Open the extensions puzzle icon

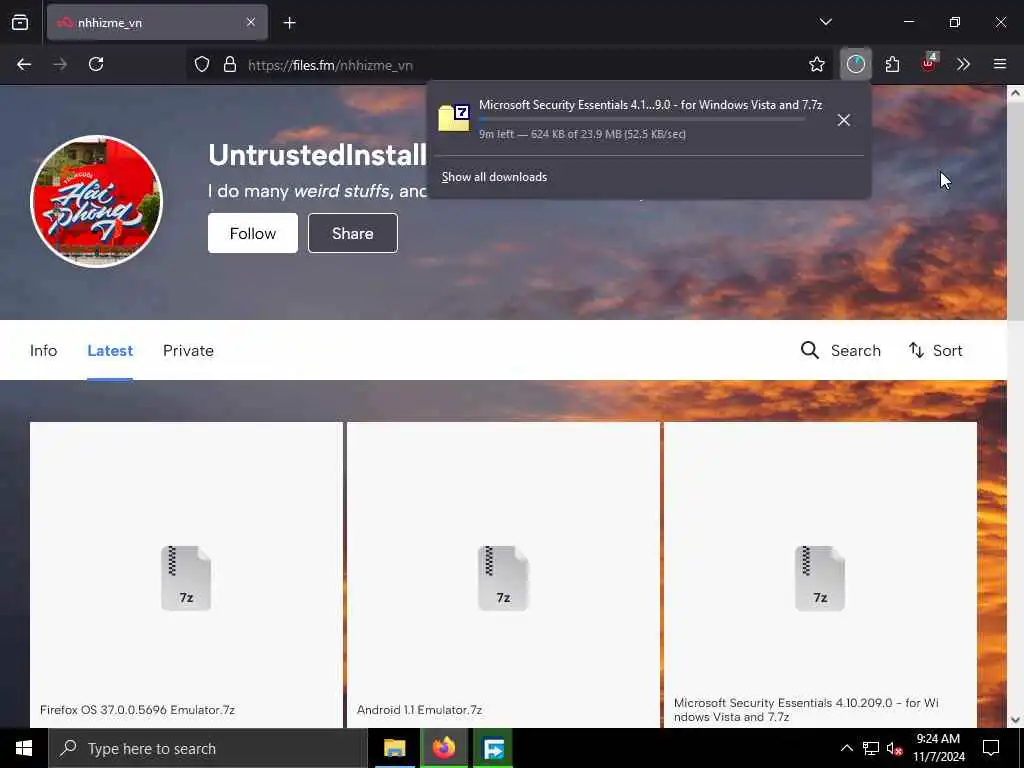(892, 64)
